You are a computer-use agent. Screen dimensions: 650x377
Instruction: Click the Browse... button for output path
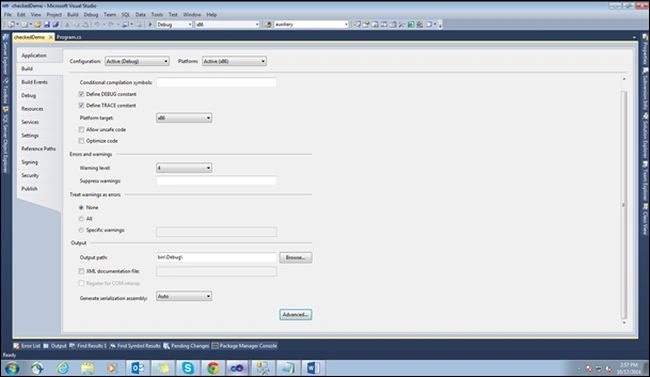(x=296, y=258)
